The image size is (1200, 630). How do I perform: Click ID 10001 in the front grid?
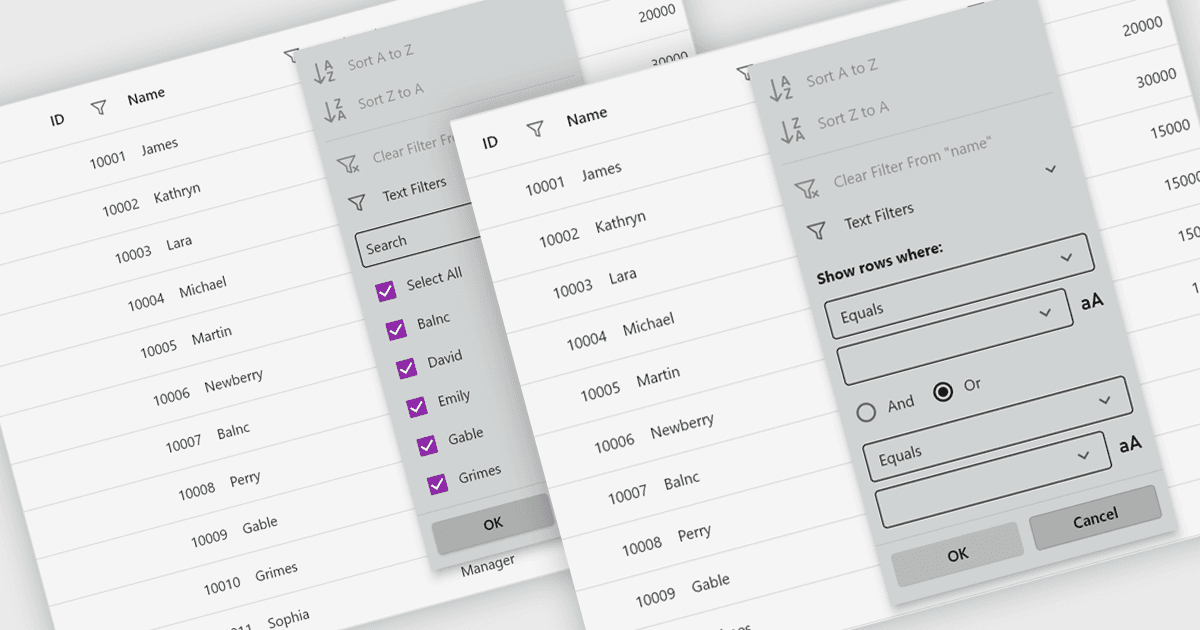click(545, 185)
